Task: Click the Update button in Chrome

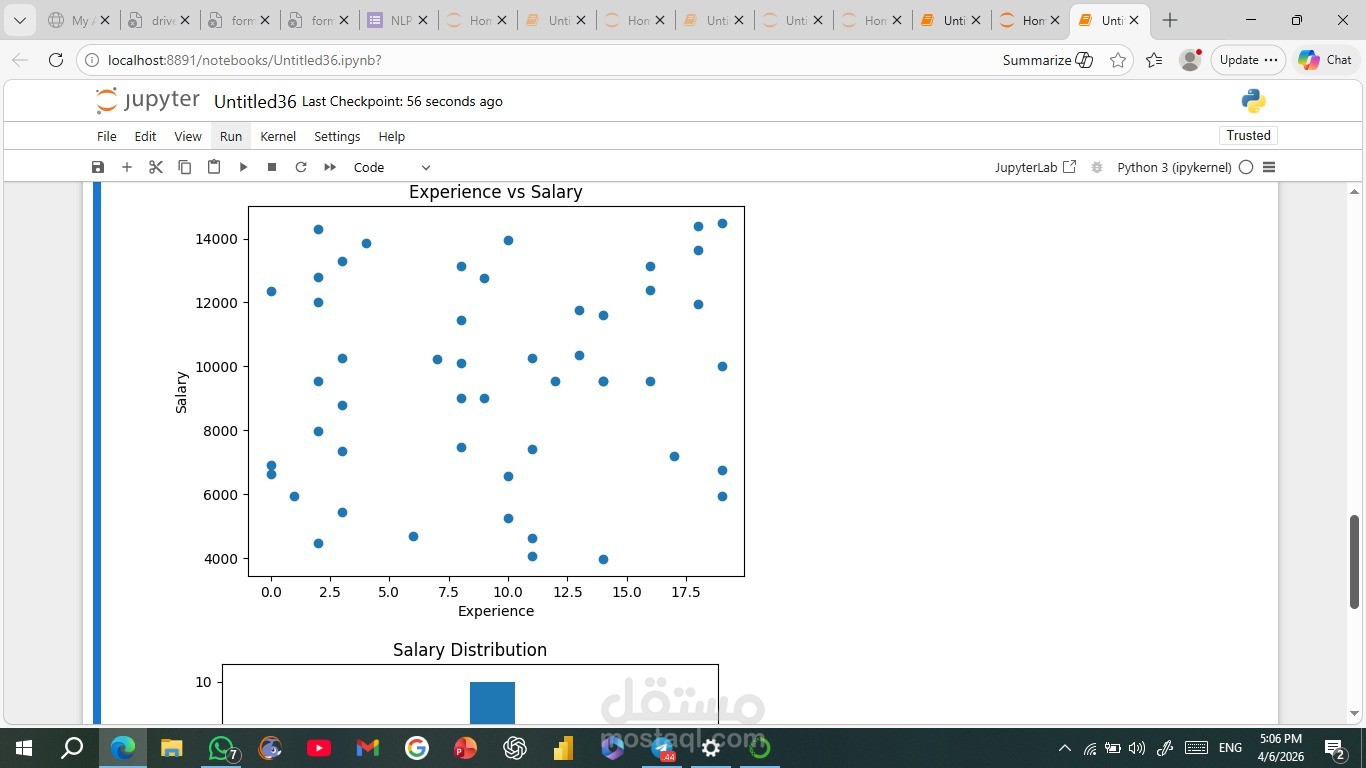Action: click(1240, 60)
